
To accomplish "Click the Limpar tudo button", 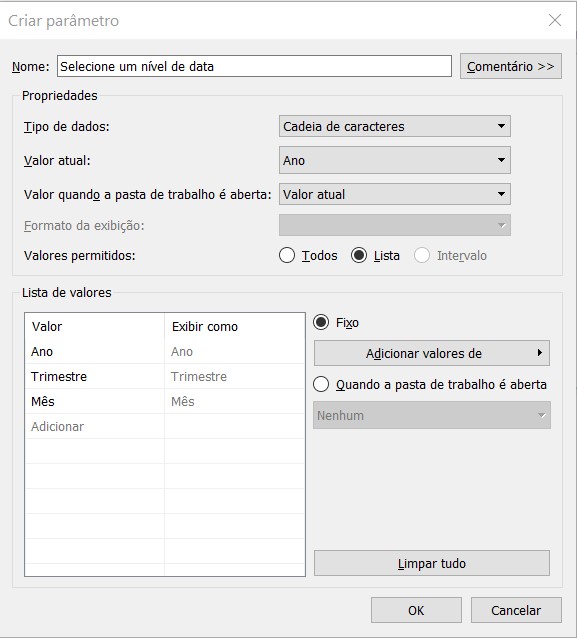I will [x=432, y=564].
